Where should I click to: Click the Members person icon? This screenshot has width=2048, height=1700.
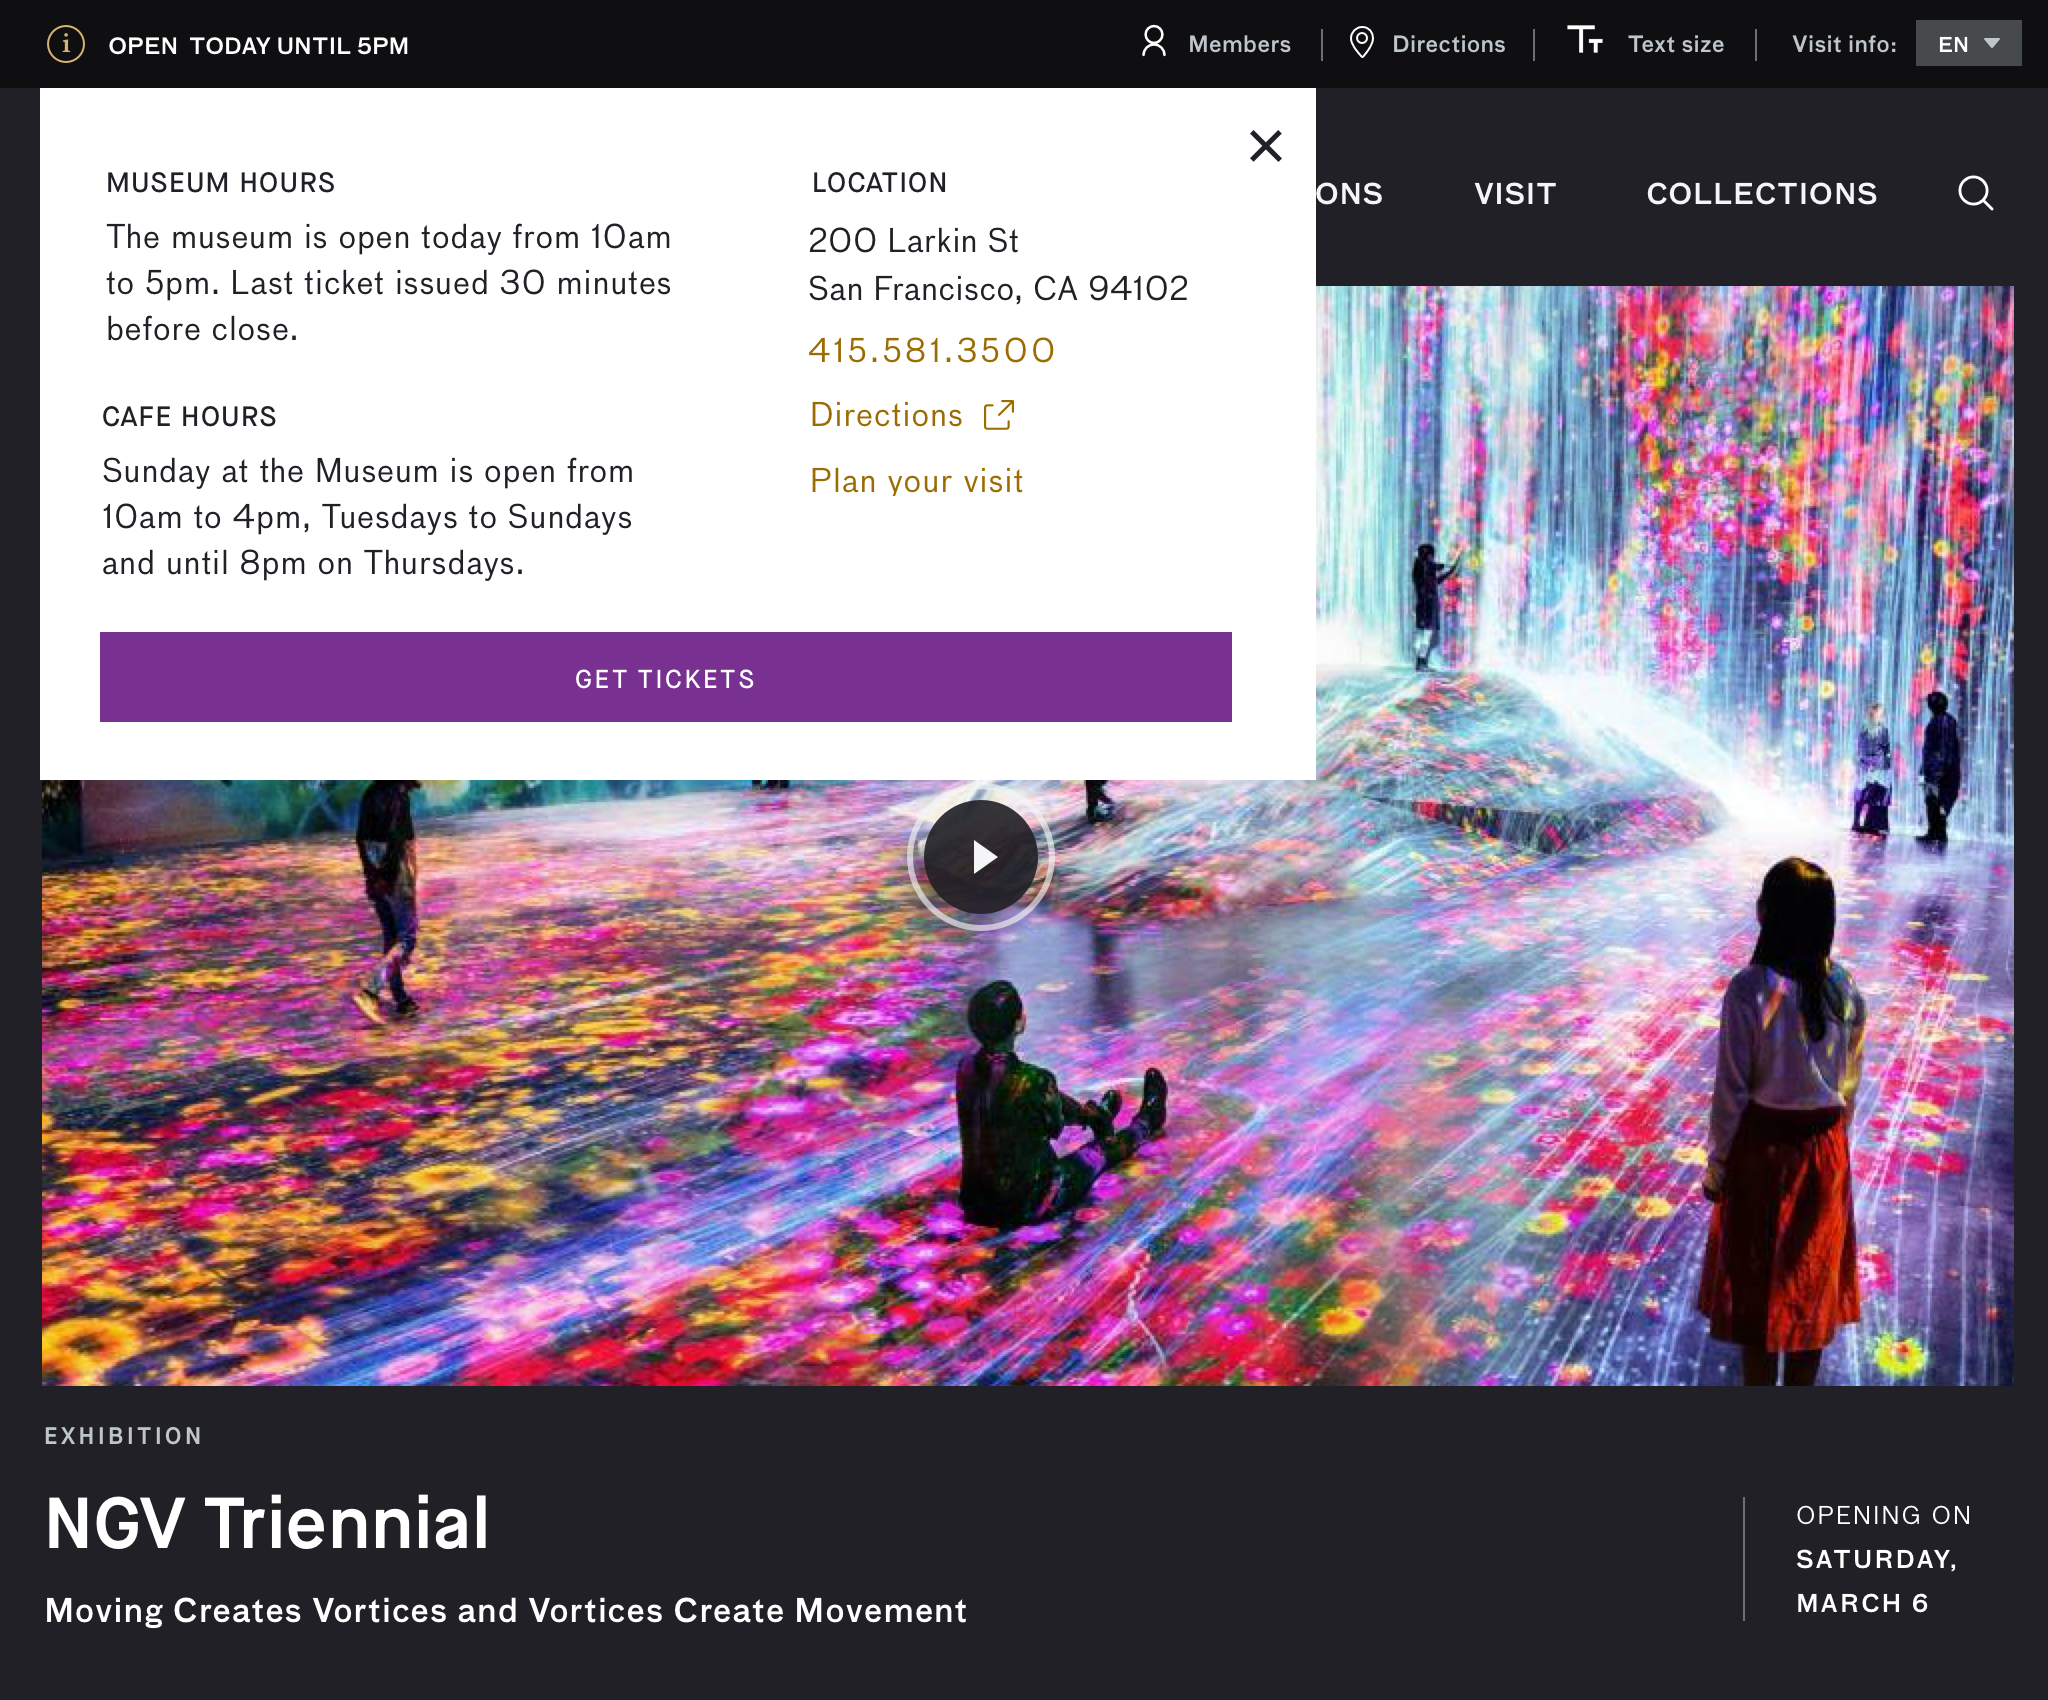tap(1154, 43)
